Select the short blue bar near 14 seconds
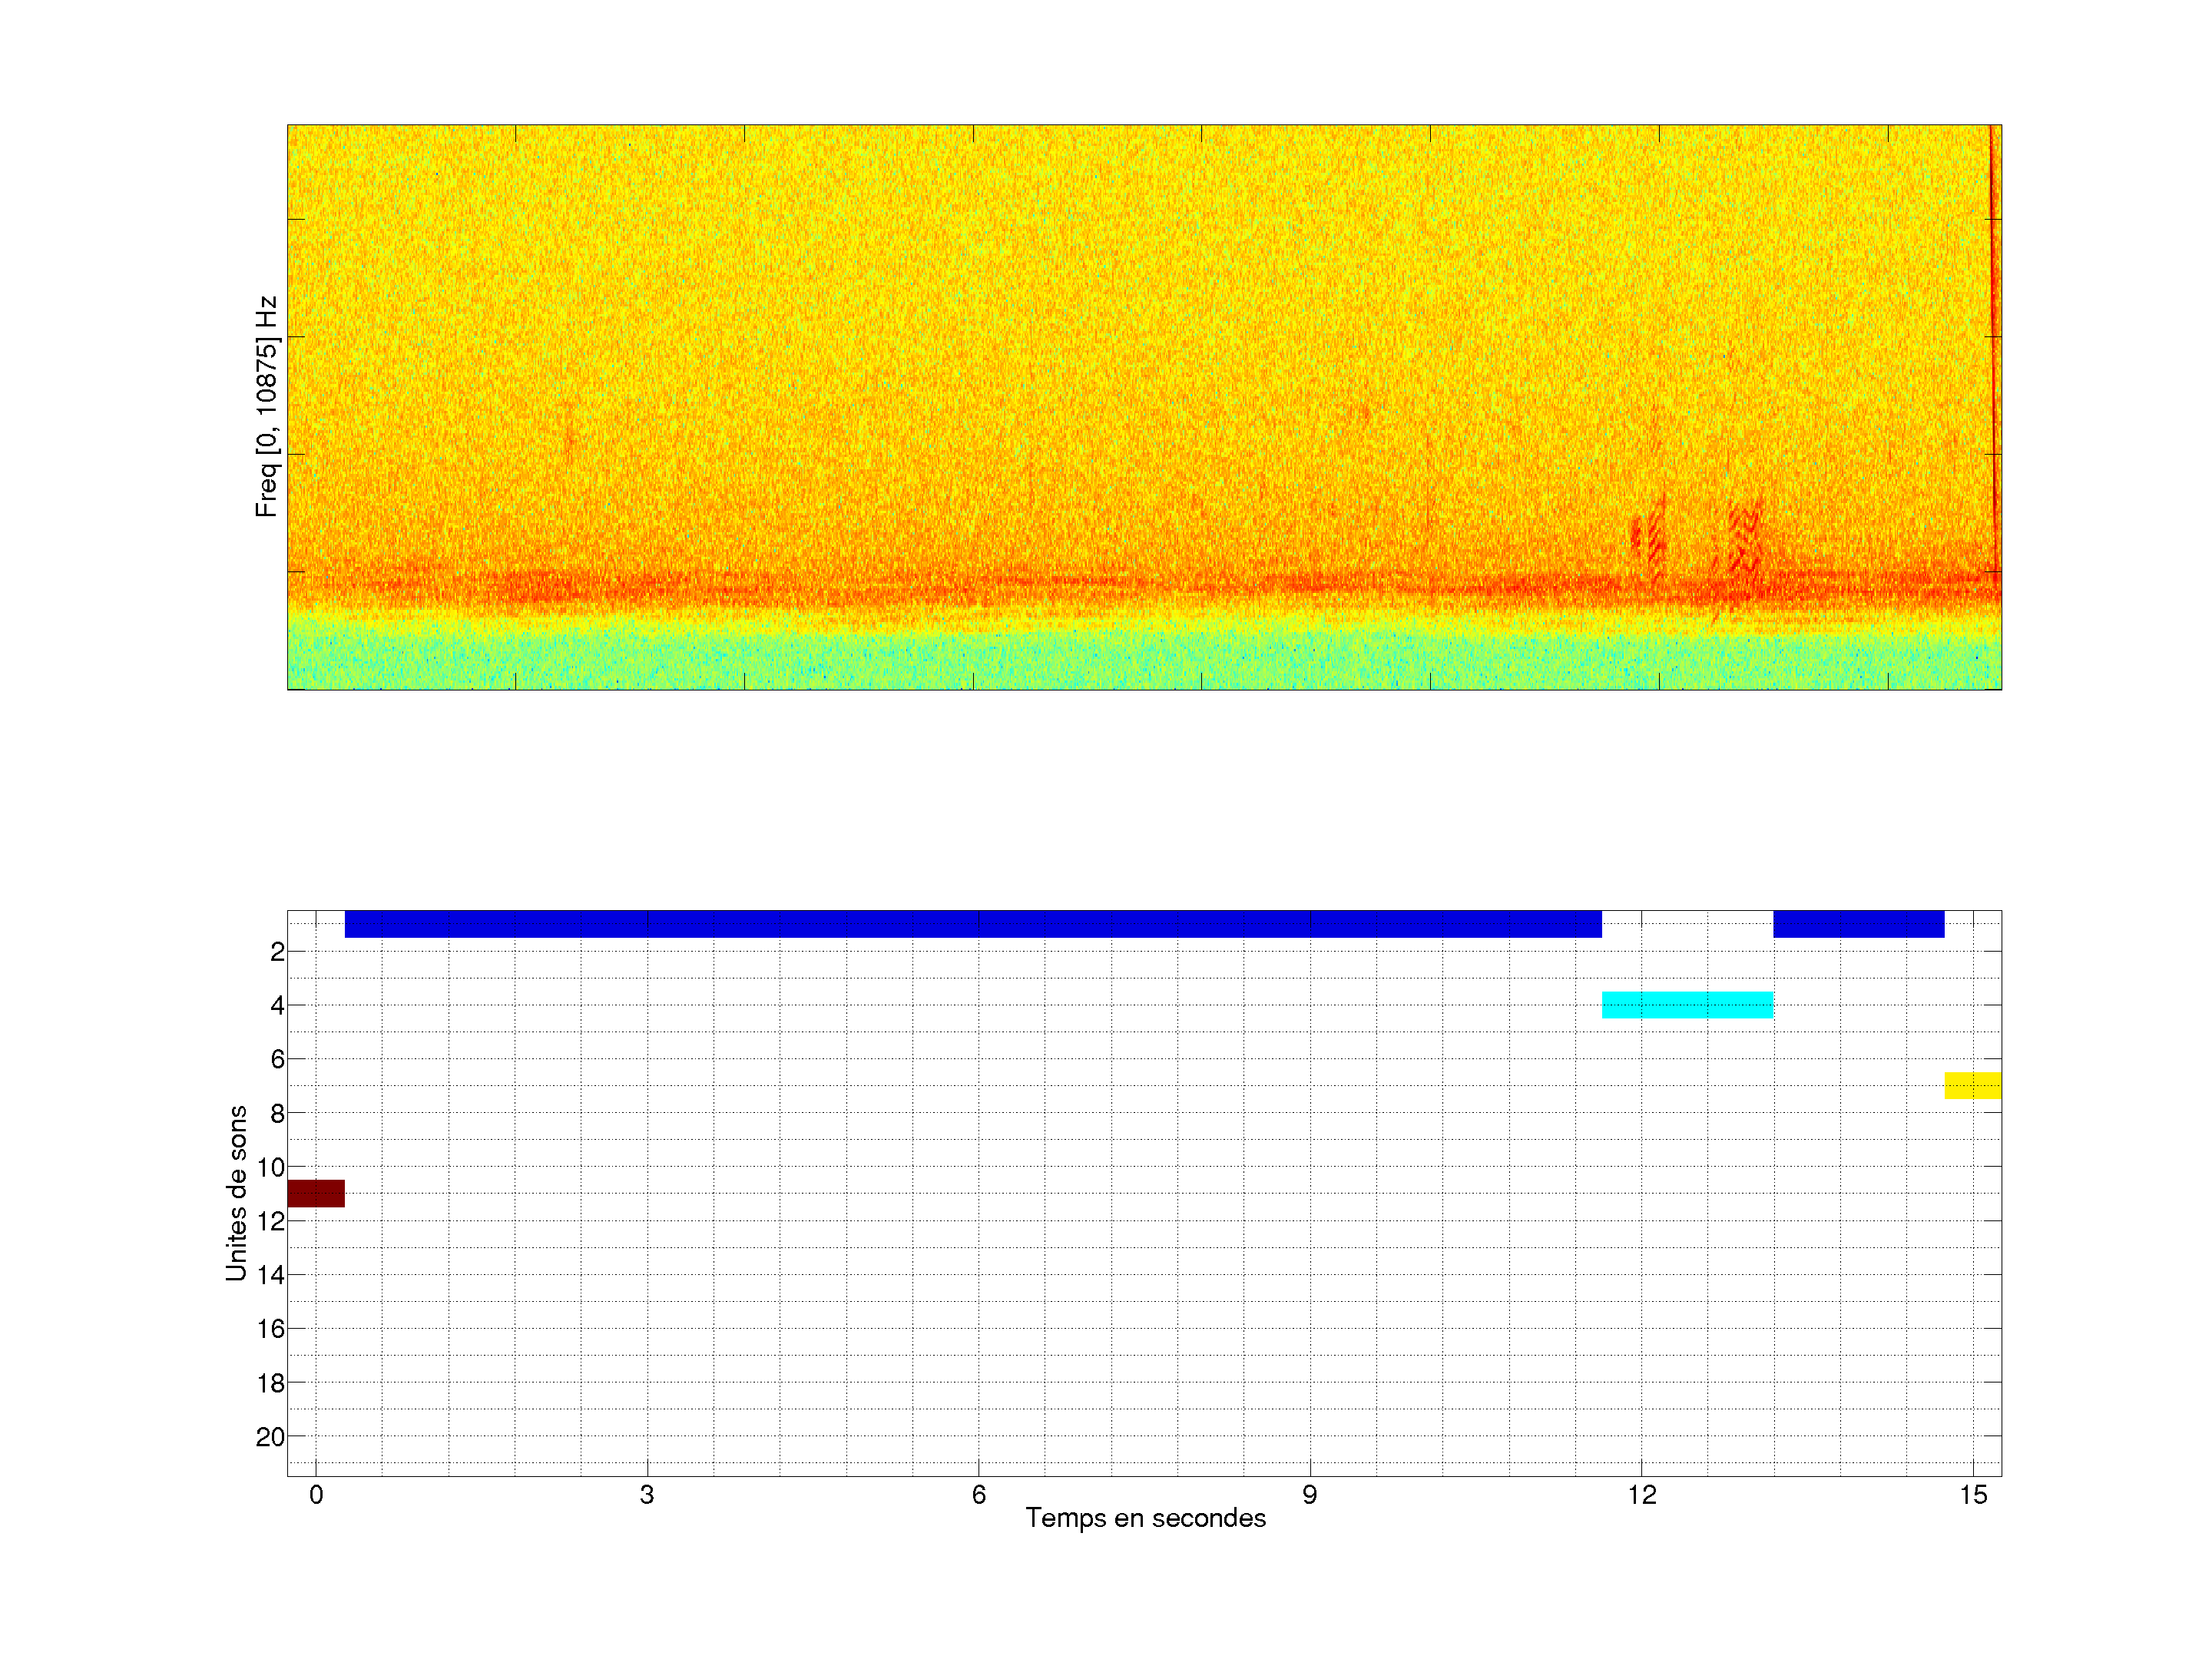Viewport: 2212px width, 1659px height. tap(1858, 924)
